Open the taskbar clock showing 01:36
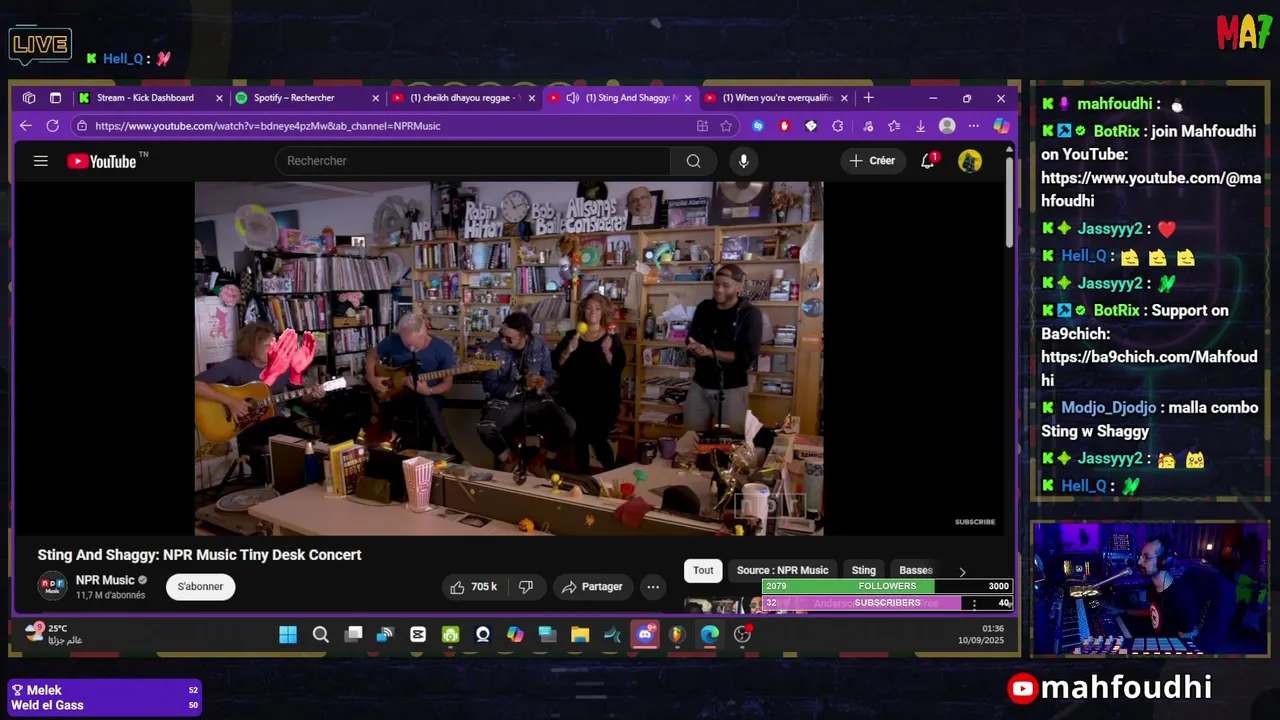 pyautogui.click(x=981, y=634)
